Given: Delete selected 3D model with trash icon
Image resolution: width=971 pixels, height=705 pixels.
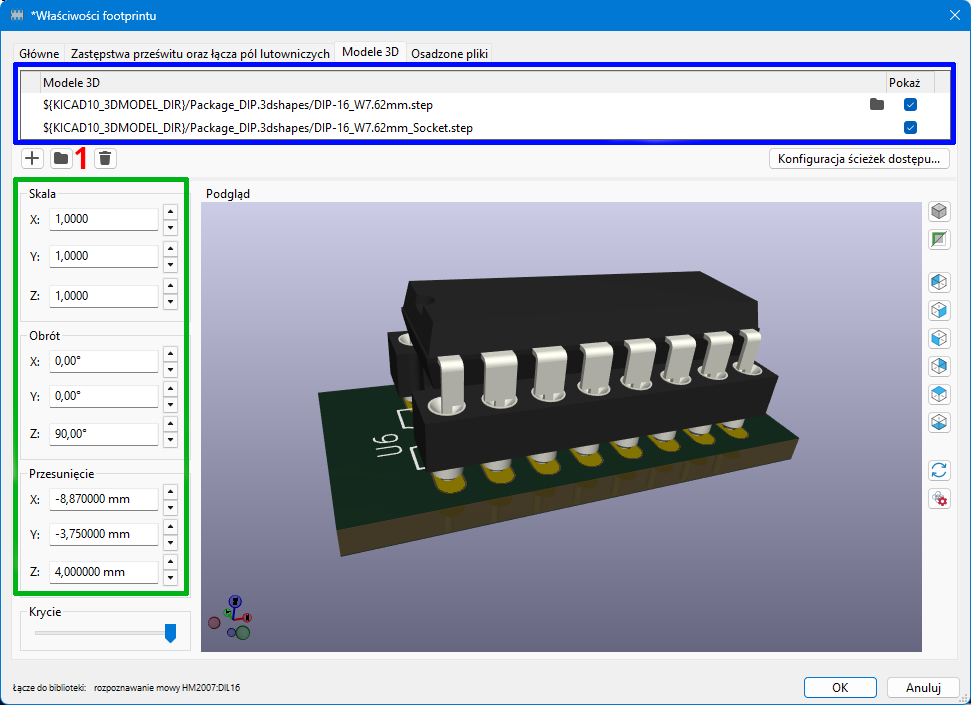Looking at the screenshot, I should tap(105, 159).
